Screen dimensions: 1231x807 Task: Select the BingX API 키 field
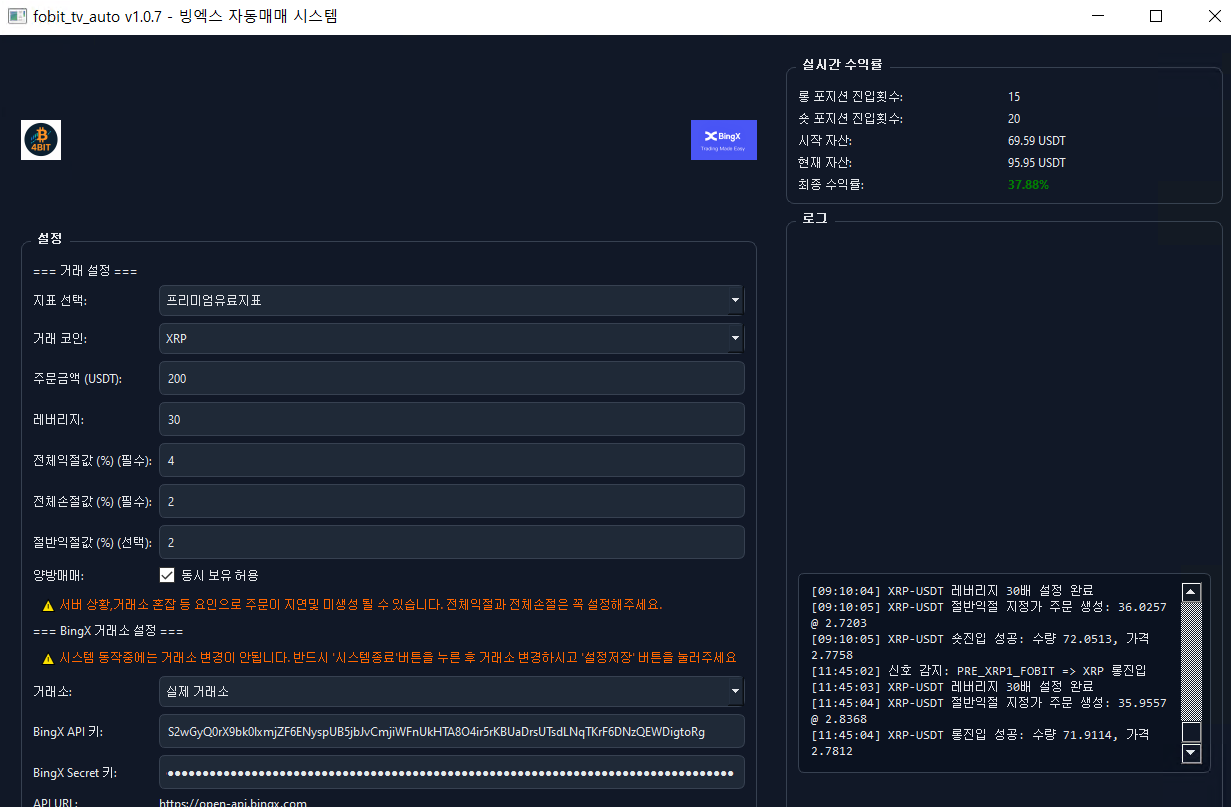[x=451, y=731]
